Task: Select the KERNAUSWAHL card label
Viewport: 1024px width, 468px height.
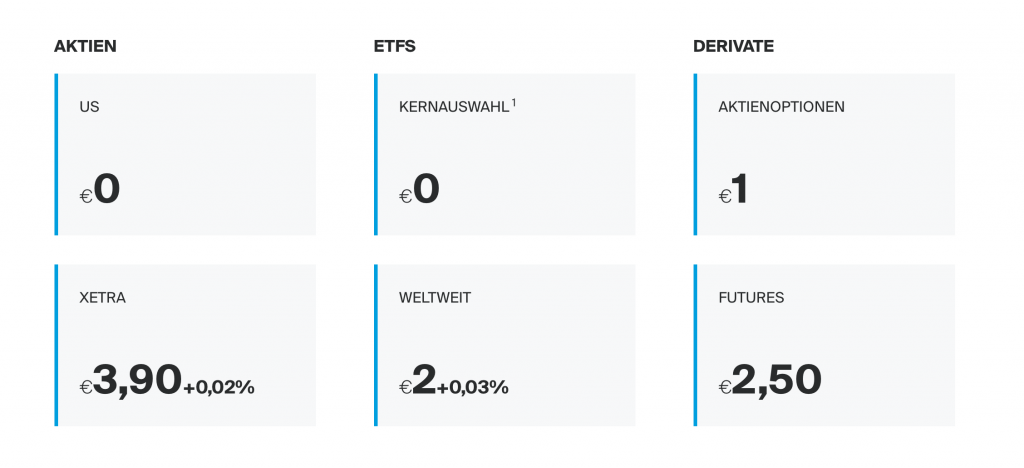Action: coord(454,107)
